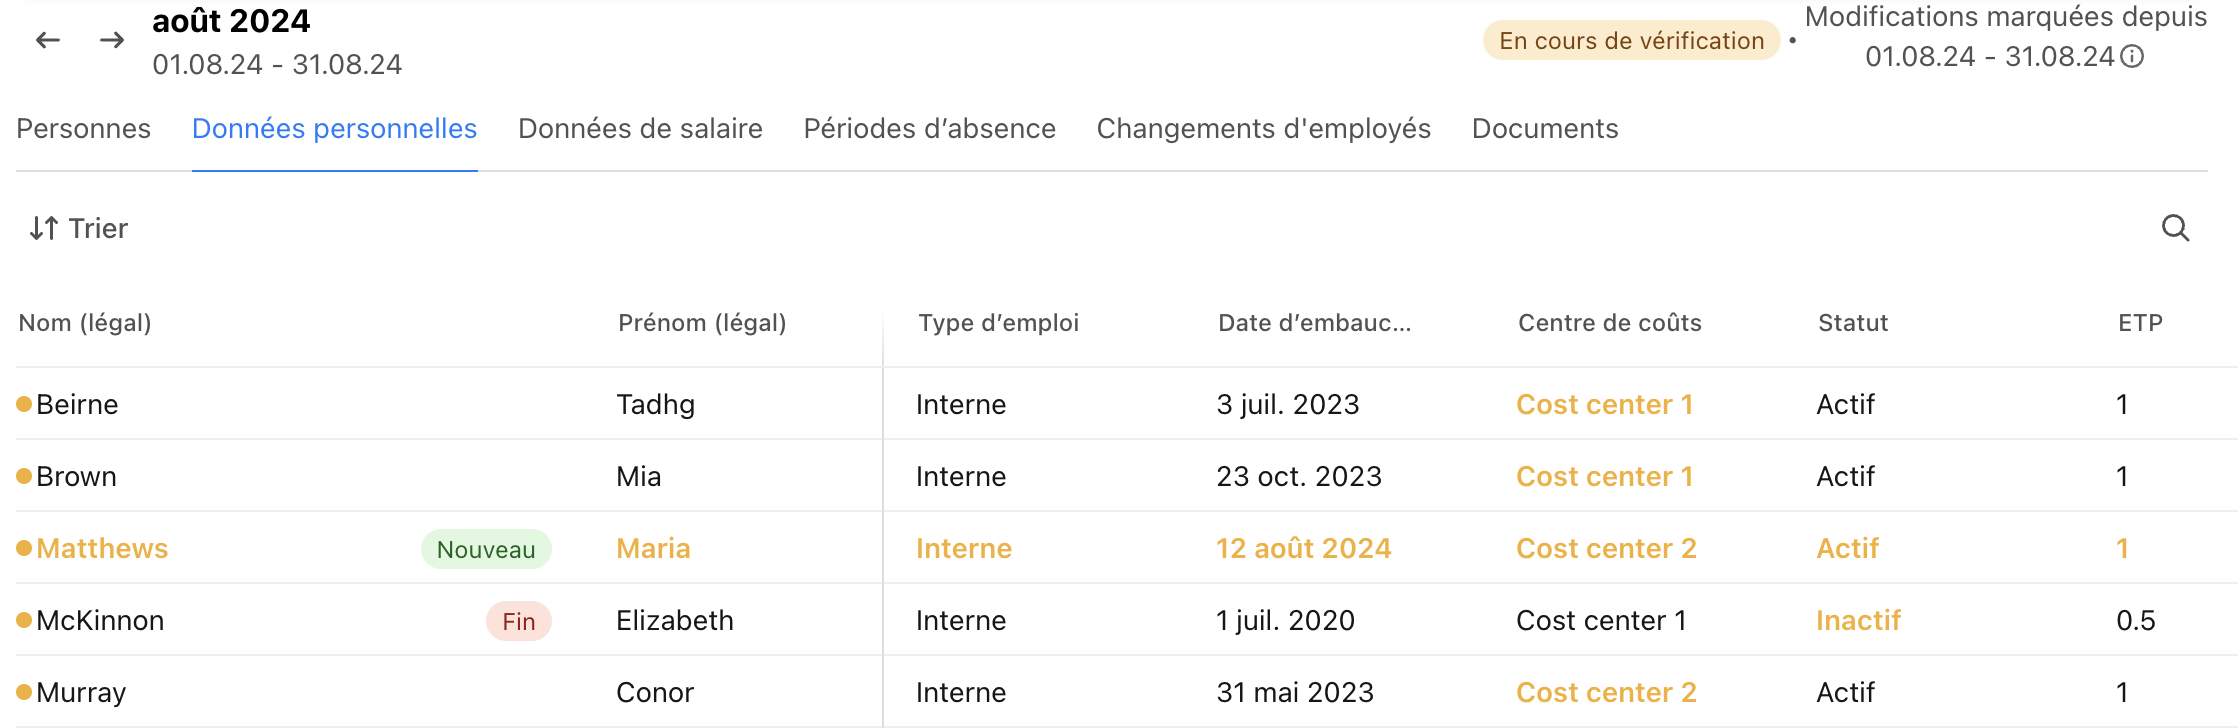This screenshot has height=728, width=2238.
Task: Switch to Personnes tab
Action: point(84,129)
